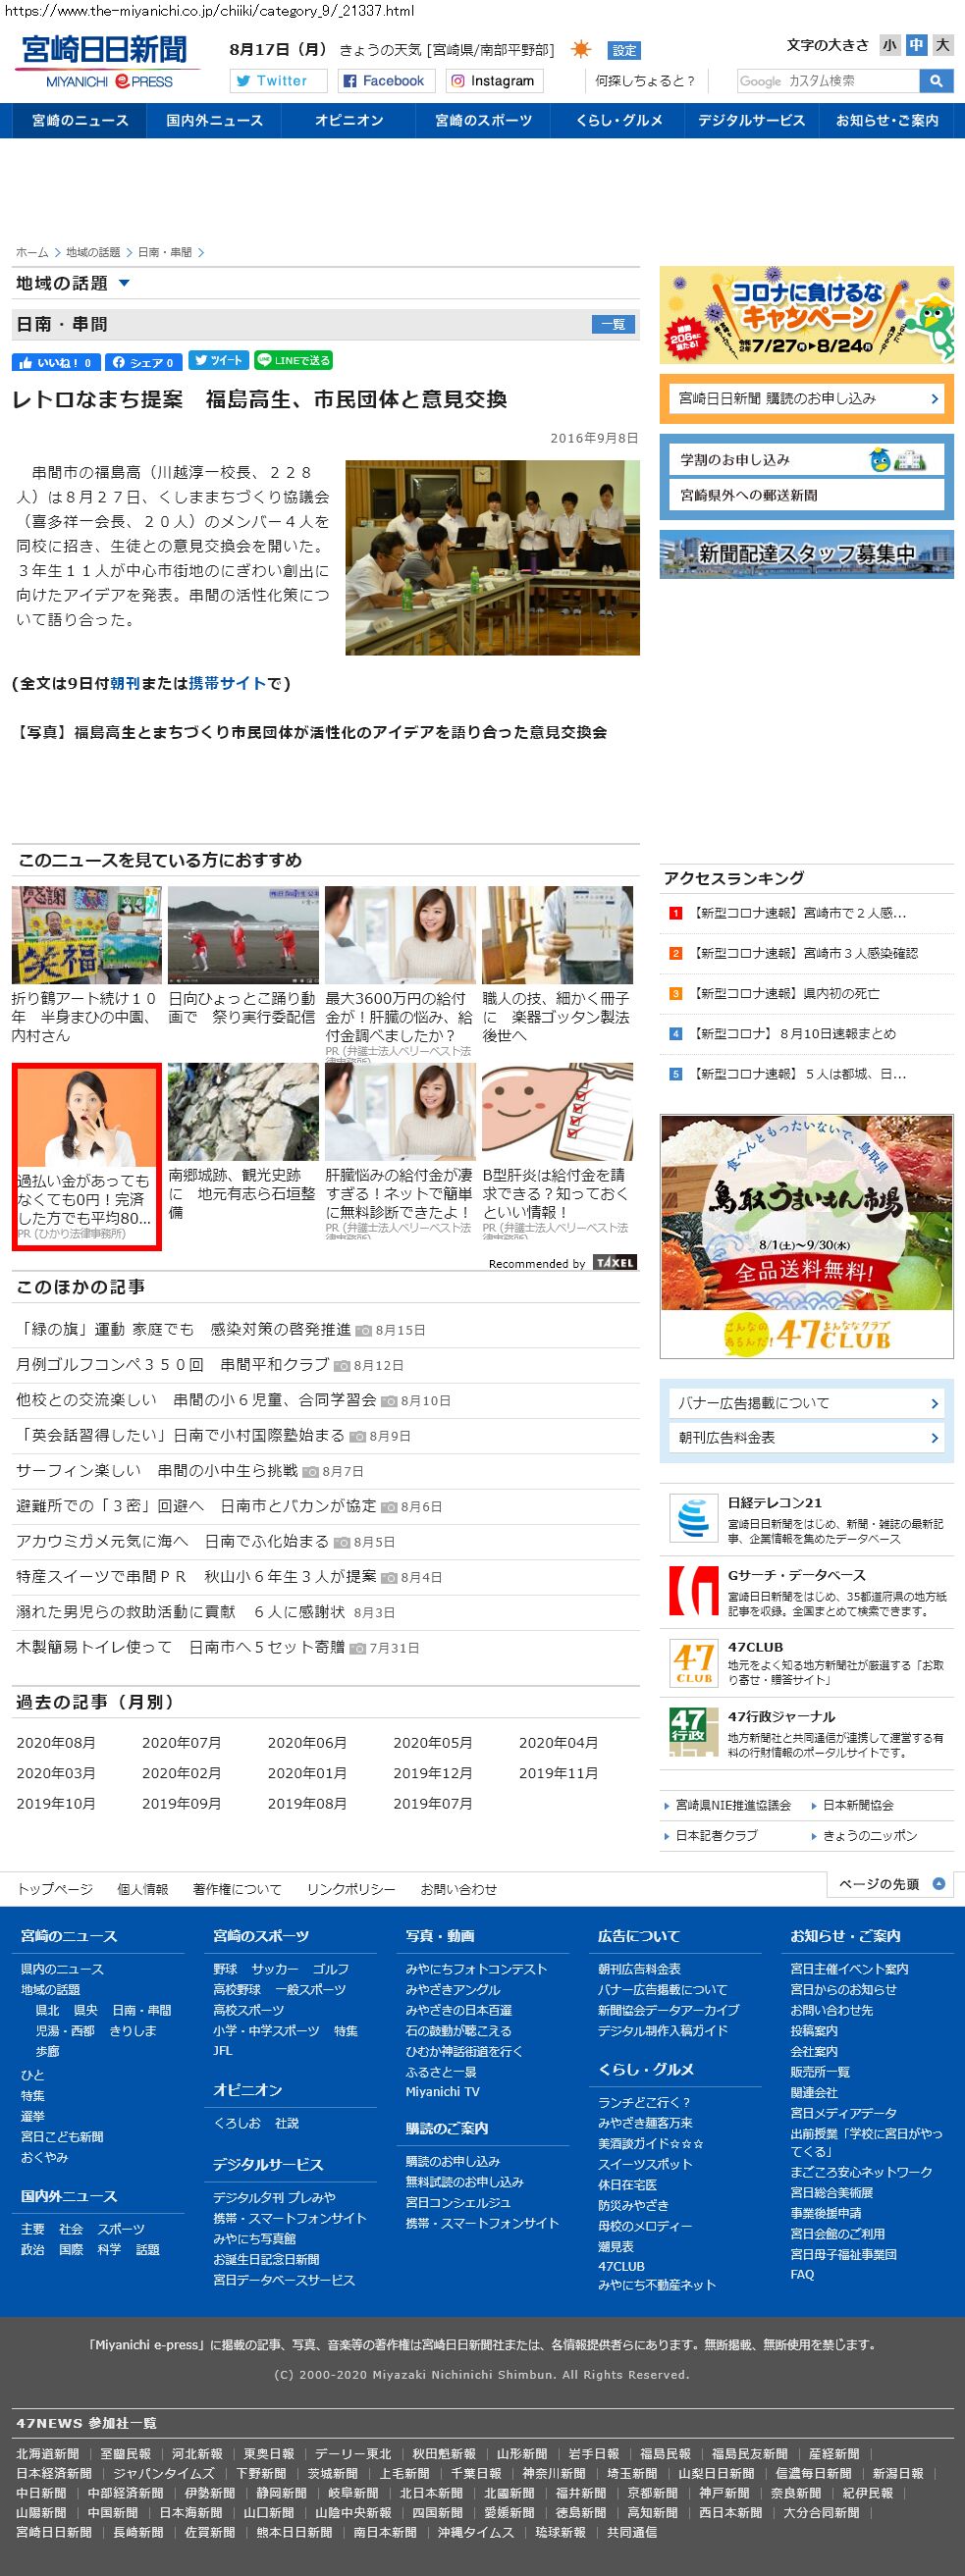965x2576 pixels.
Task: Open the コロナに負けるなキャンペーン banner
Action: [806, 315]
